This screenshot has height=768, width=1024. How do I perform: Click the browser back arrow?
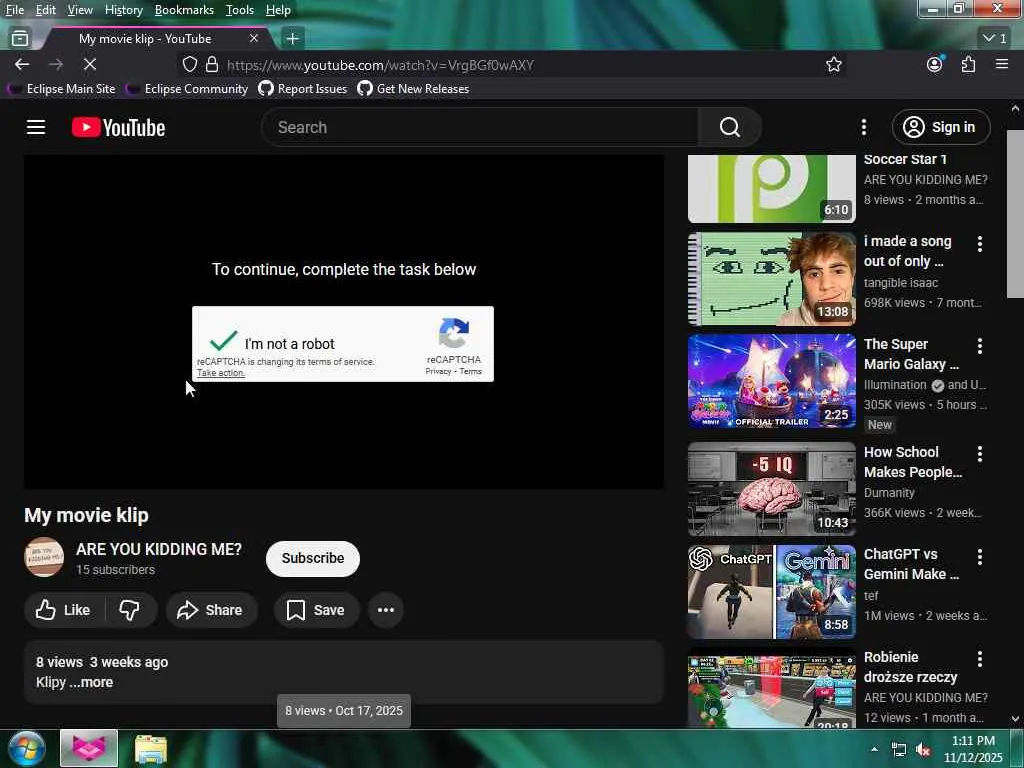click(x=22, y=64)
